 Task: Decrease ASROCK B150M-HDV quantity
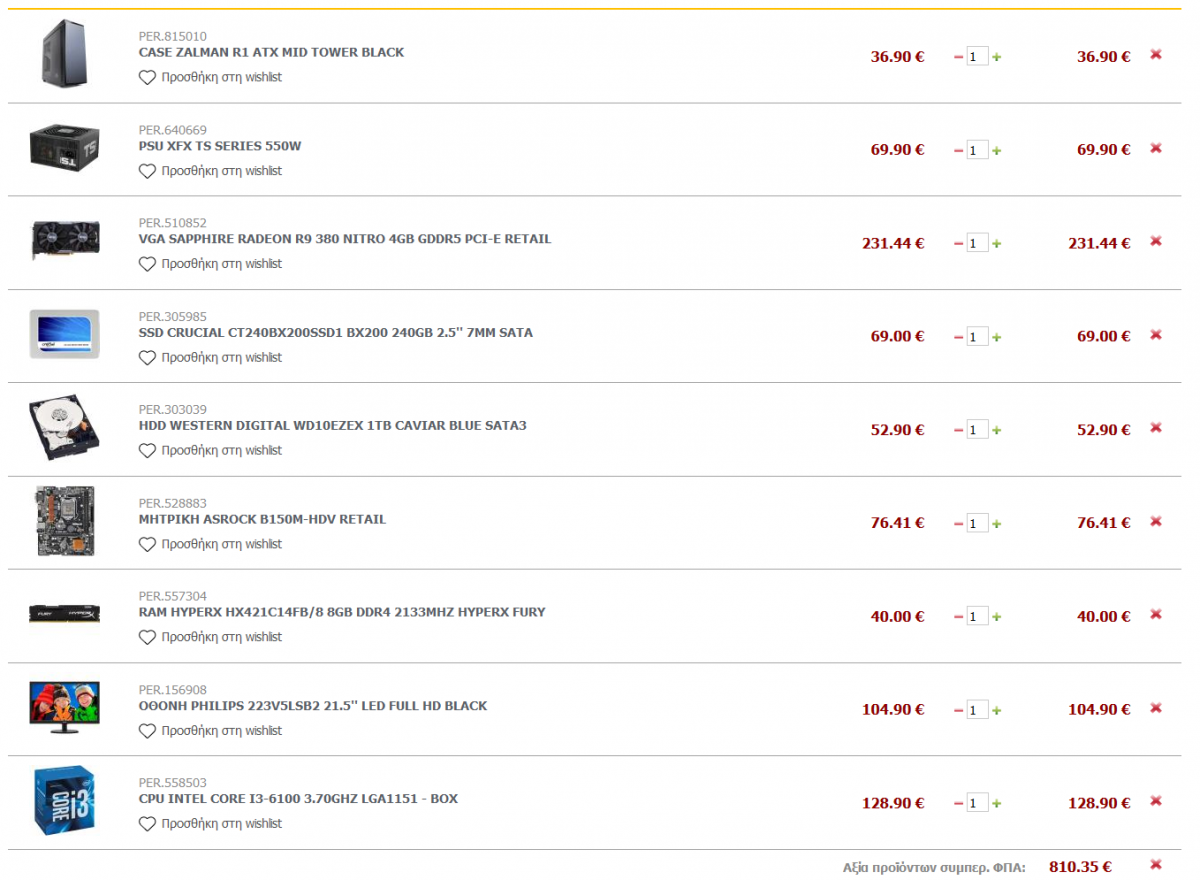click(x=958, y=523)
